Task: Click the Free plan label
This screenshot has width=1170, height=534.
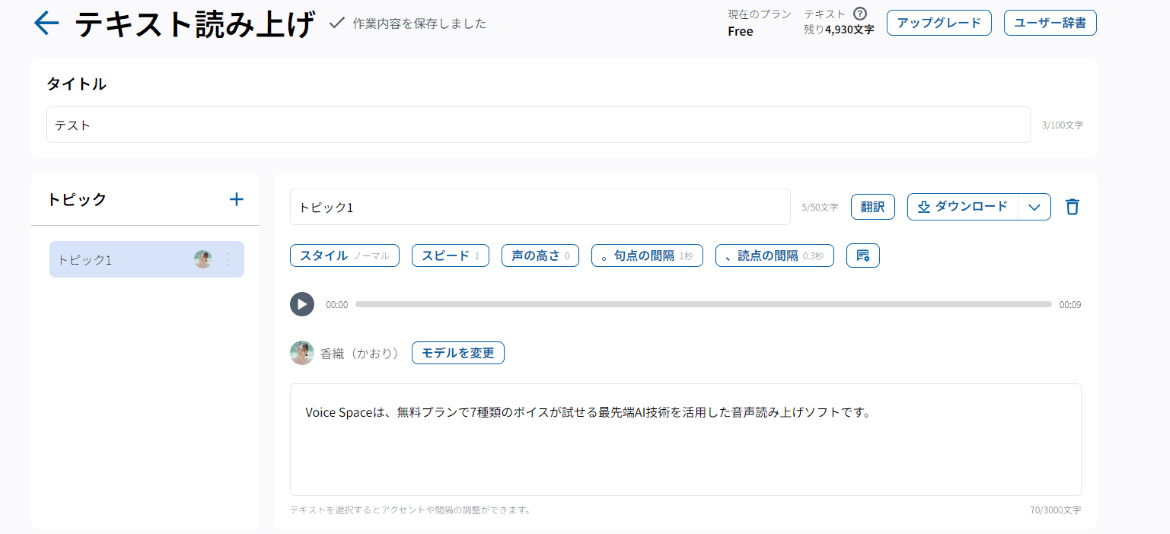Action: click(x=740, y=31)
